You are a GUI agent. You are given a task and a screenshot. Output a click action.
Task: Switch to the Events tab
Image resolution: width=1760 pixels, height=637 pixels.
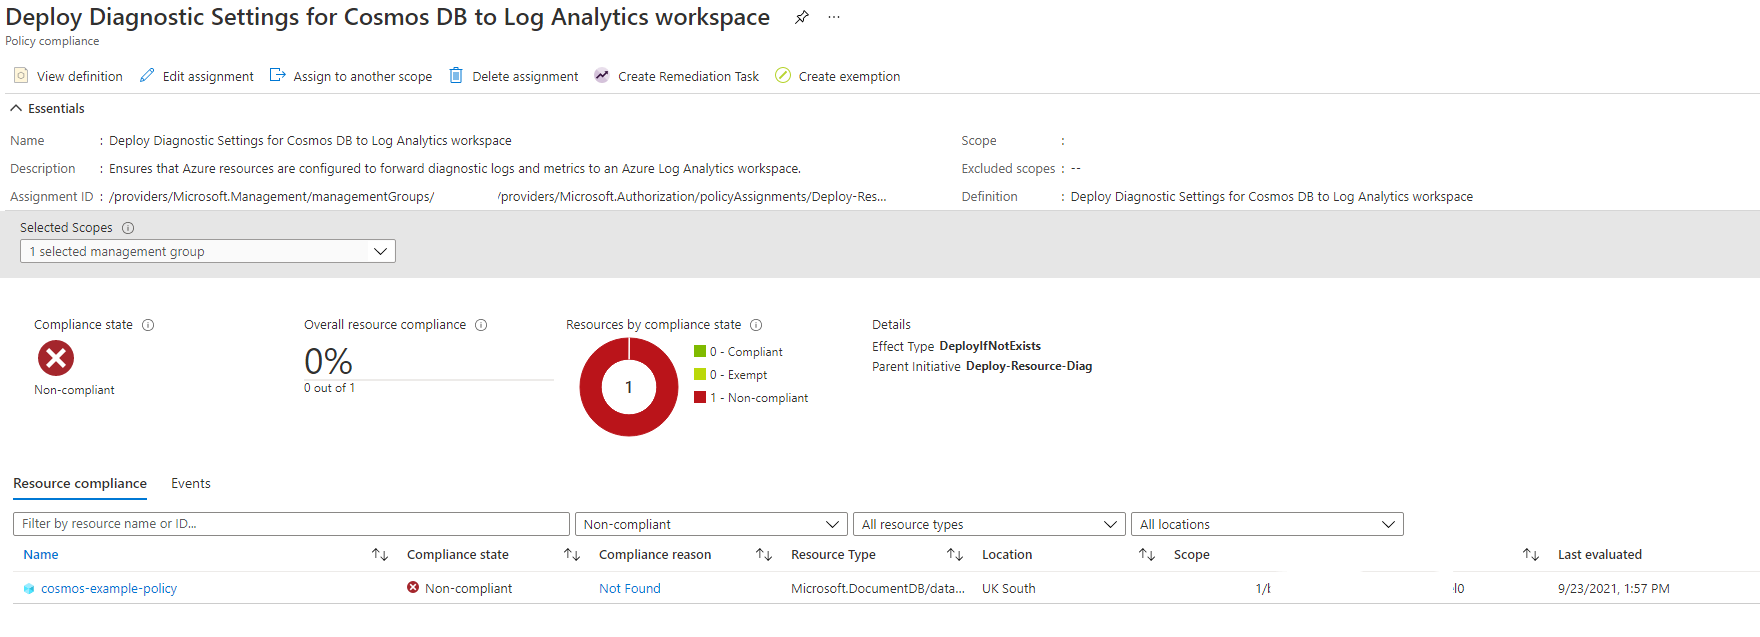pyautogui.click(x=191, y=484)
